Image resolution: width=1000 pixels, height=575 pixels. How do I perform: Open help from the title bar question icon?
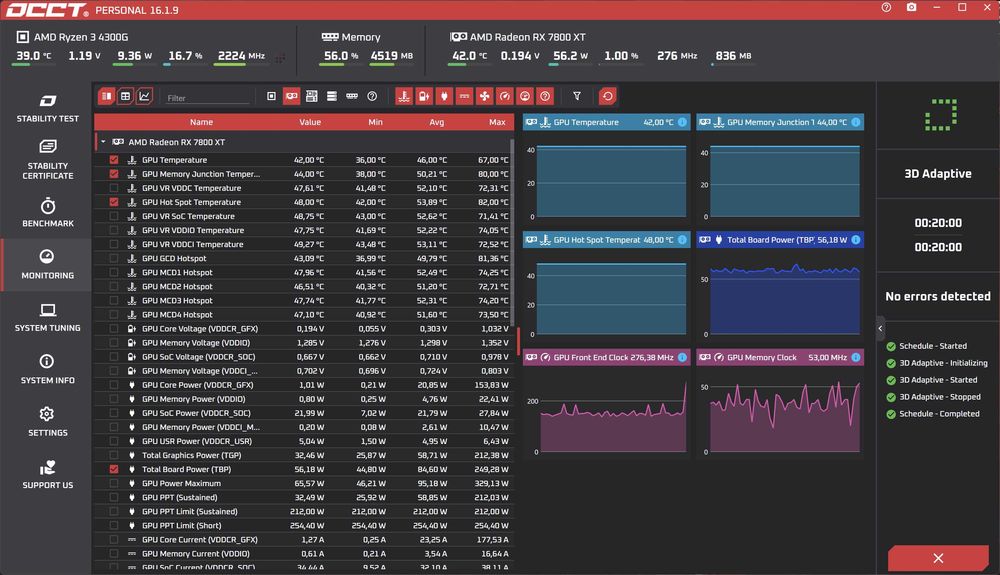coord(886,8)
